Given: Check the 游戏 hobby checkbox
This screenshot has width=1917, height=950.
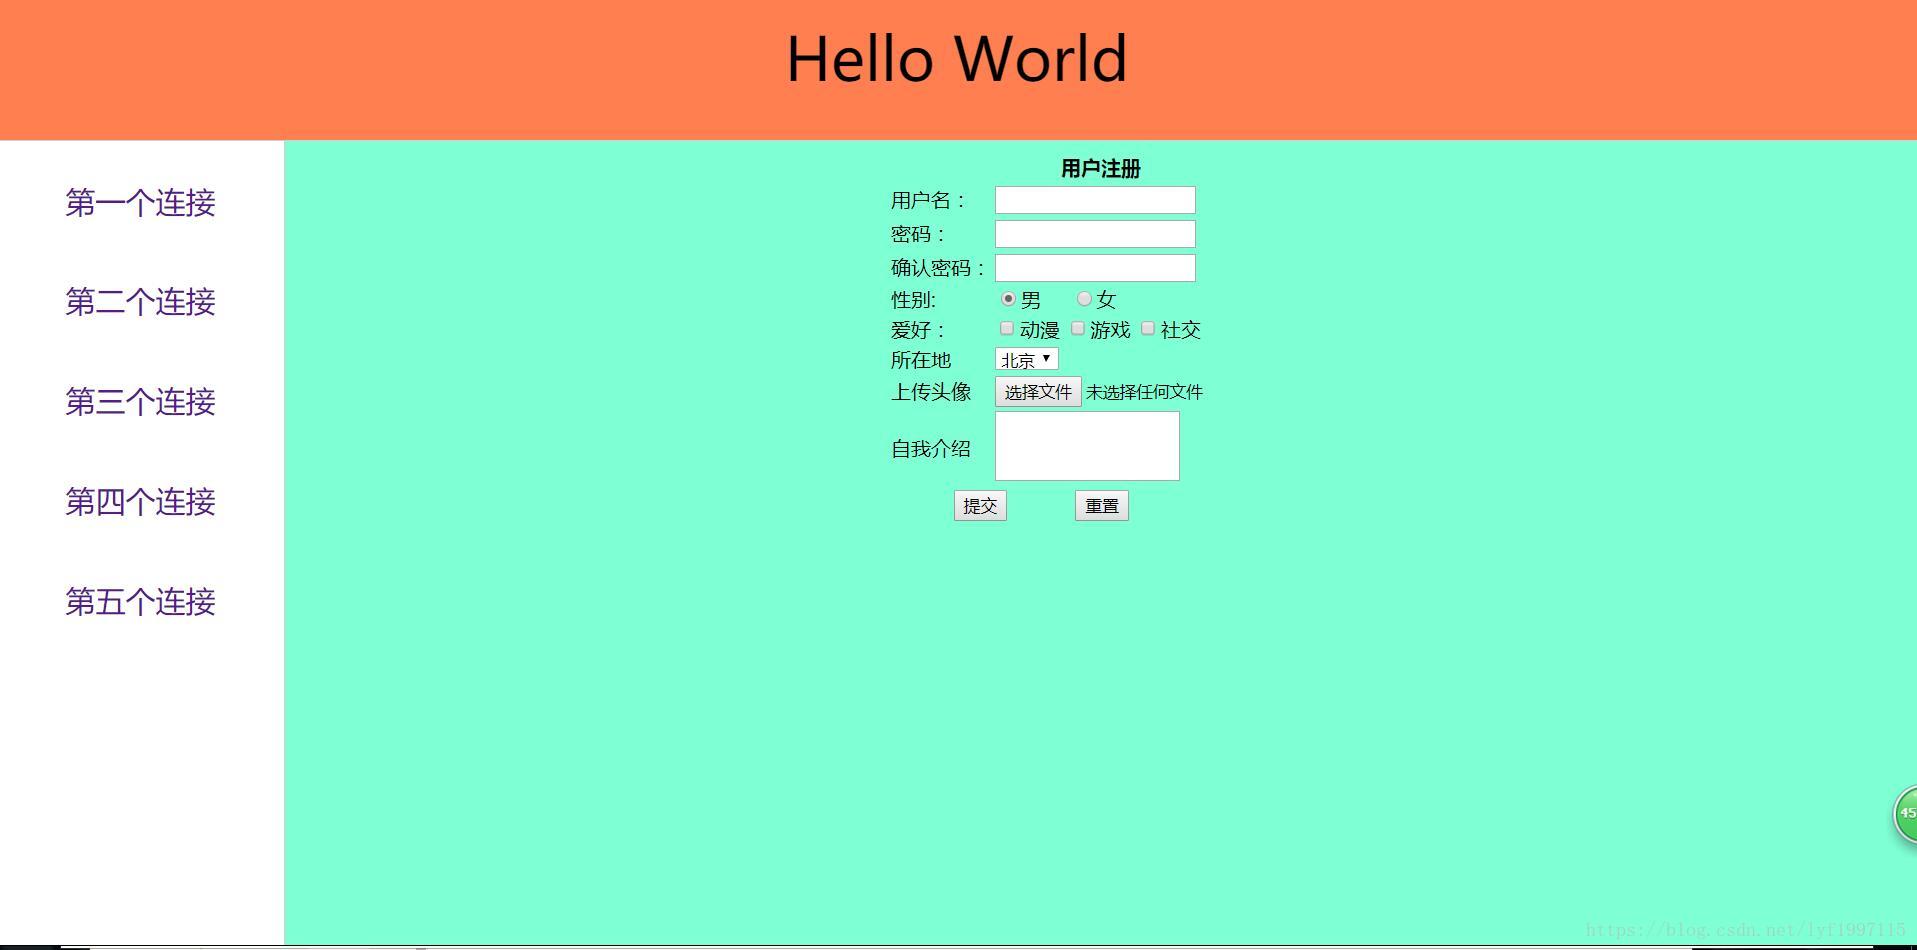Looking at the screenshot, I should [1078, 328].
